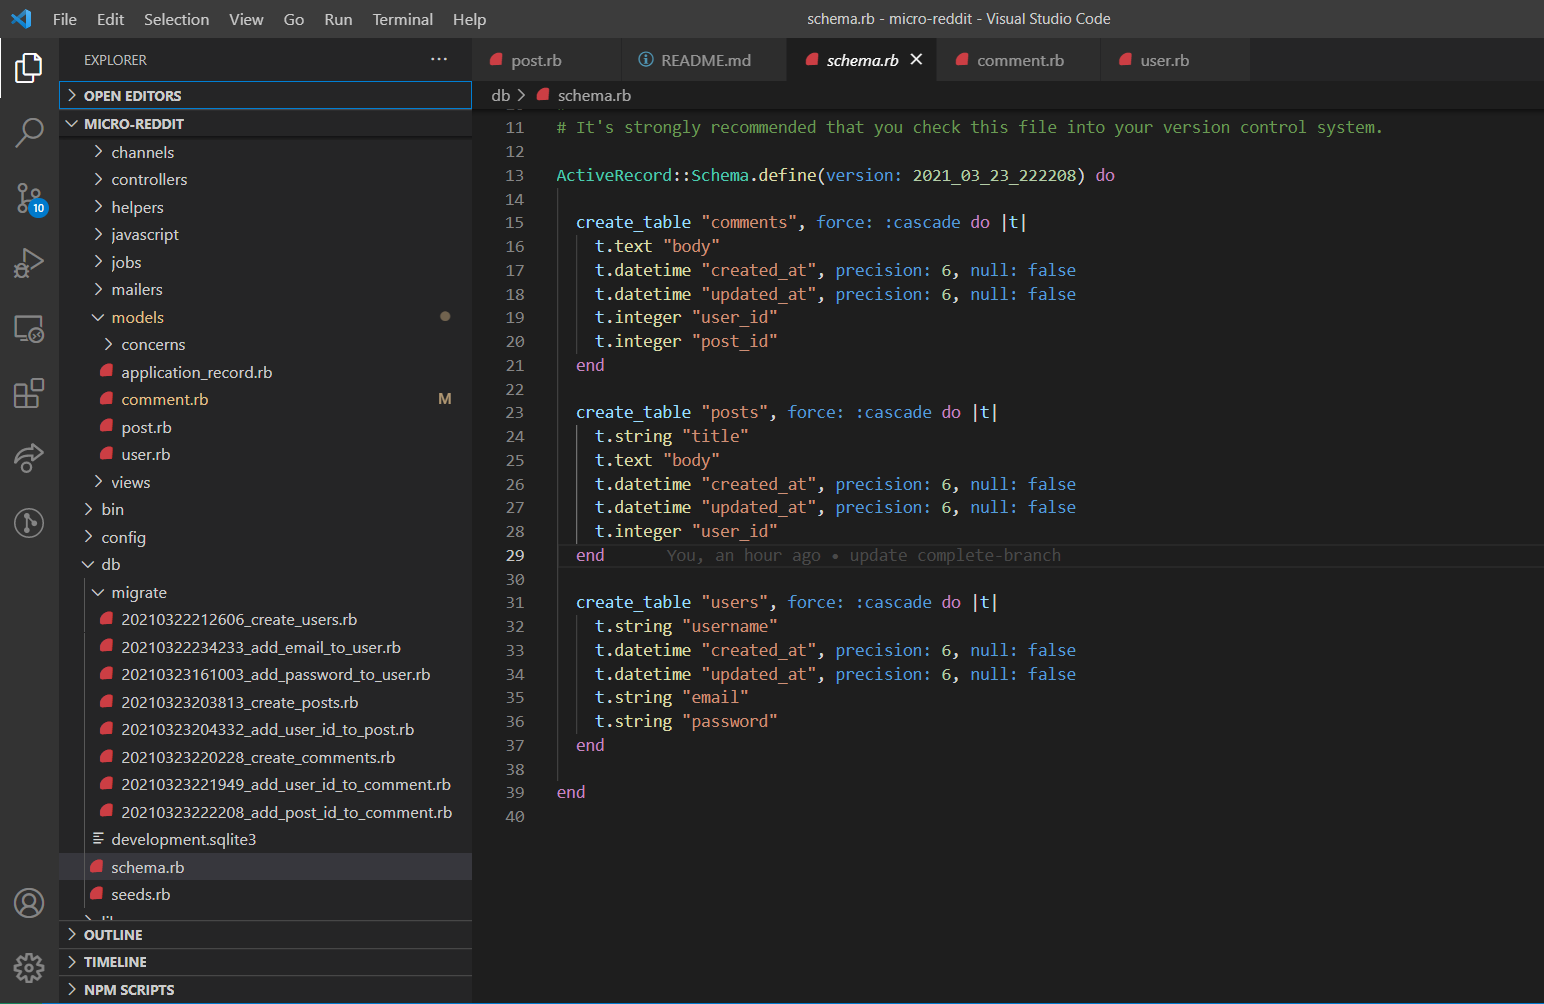
Task: Expand the views folder
Action: [265, 482]
